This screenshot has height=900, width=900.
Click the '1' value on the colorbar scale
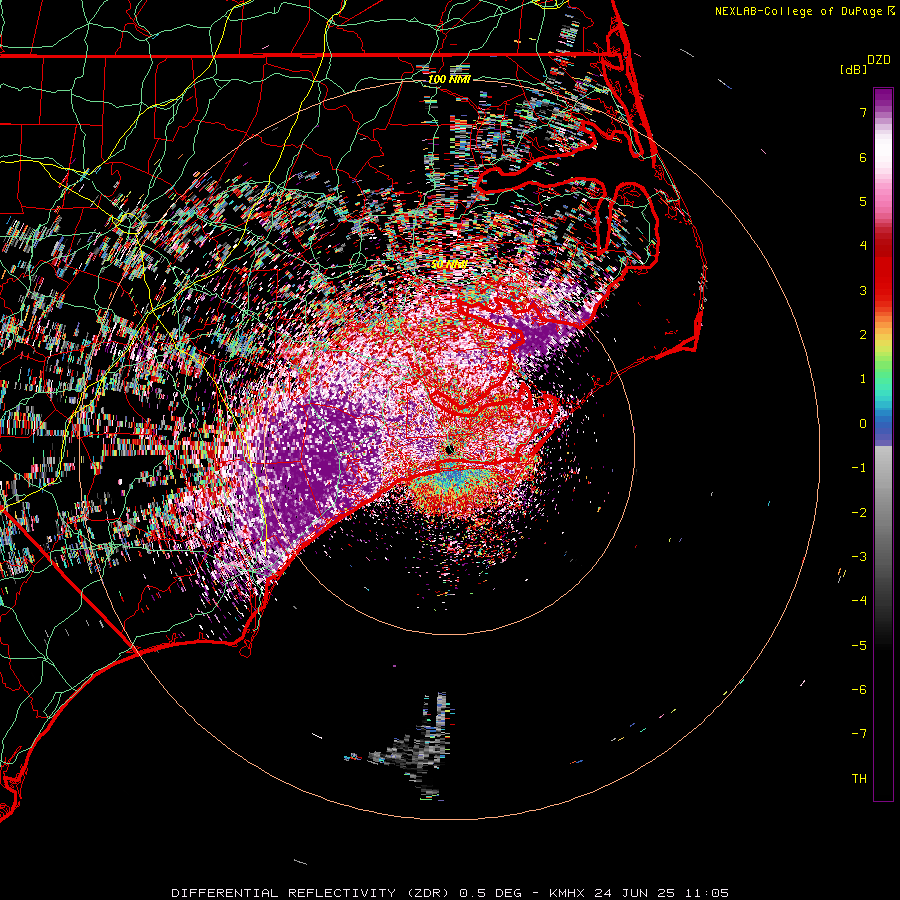pos(863,379)
